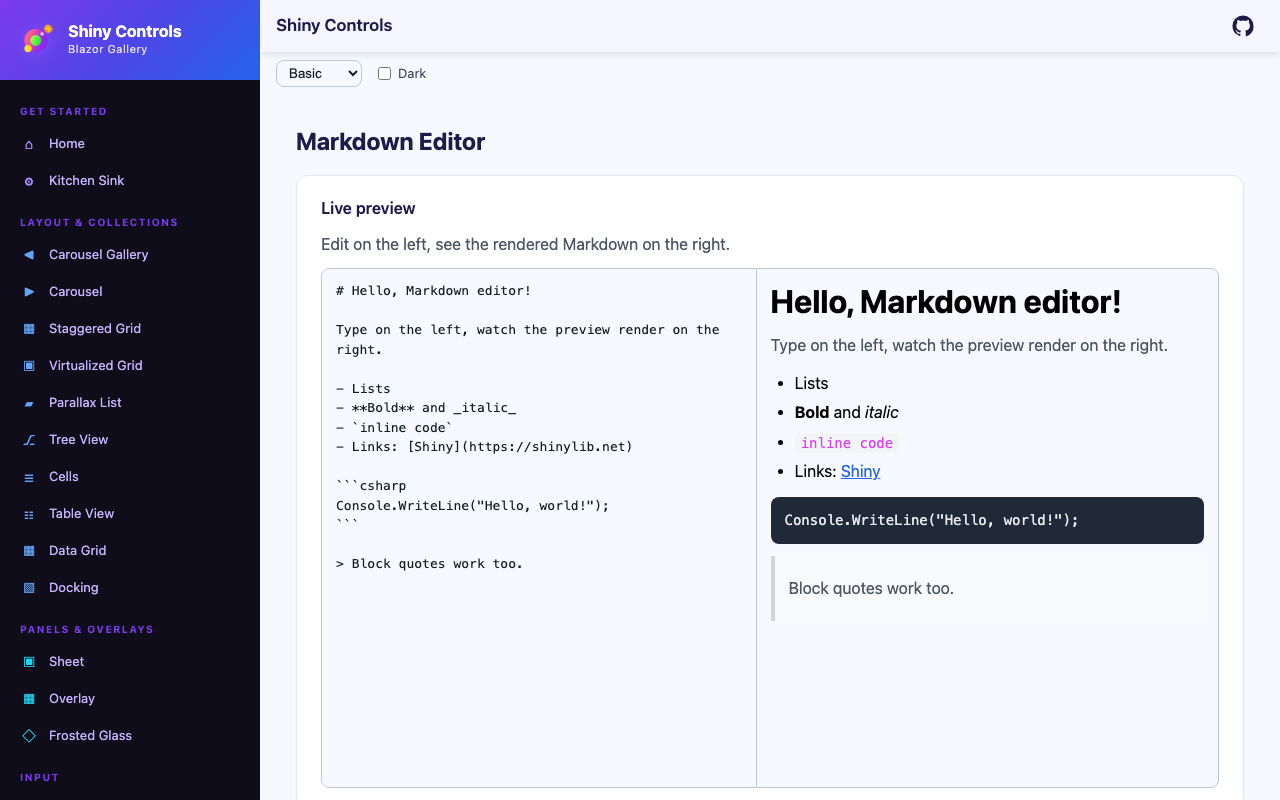Open the Basic theme dropdown
The image size is (1280, 800).
click(x=319, y=73)
